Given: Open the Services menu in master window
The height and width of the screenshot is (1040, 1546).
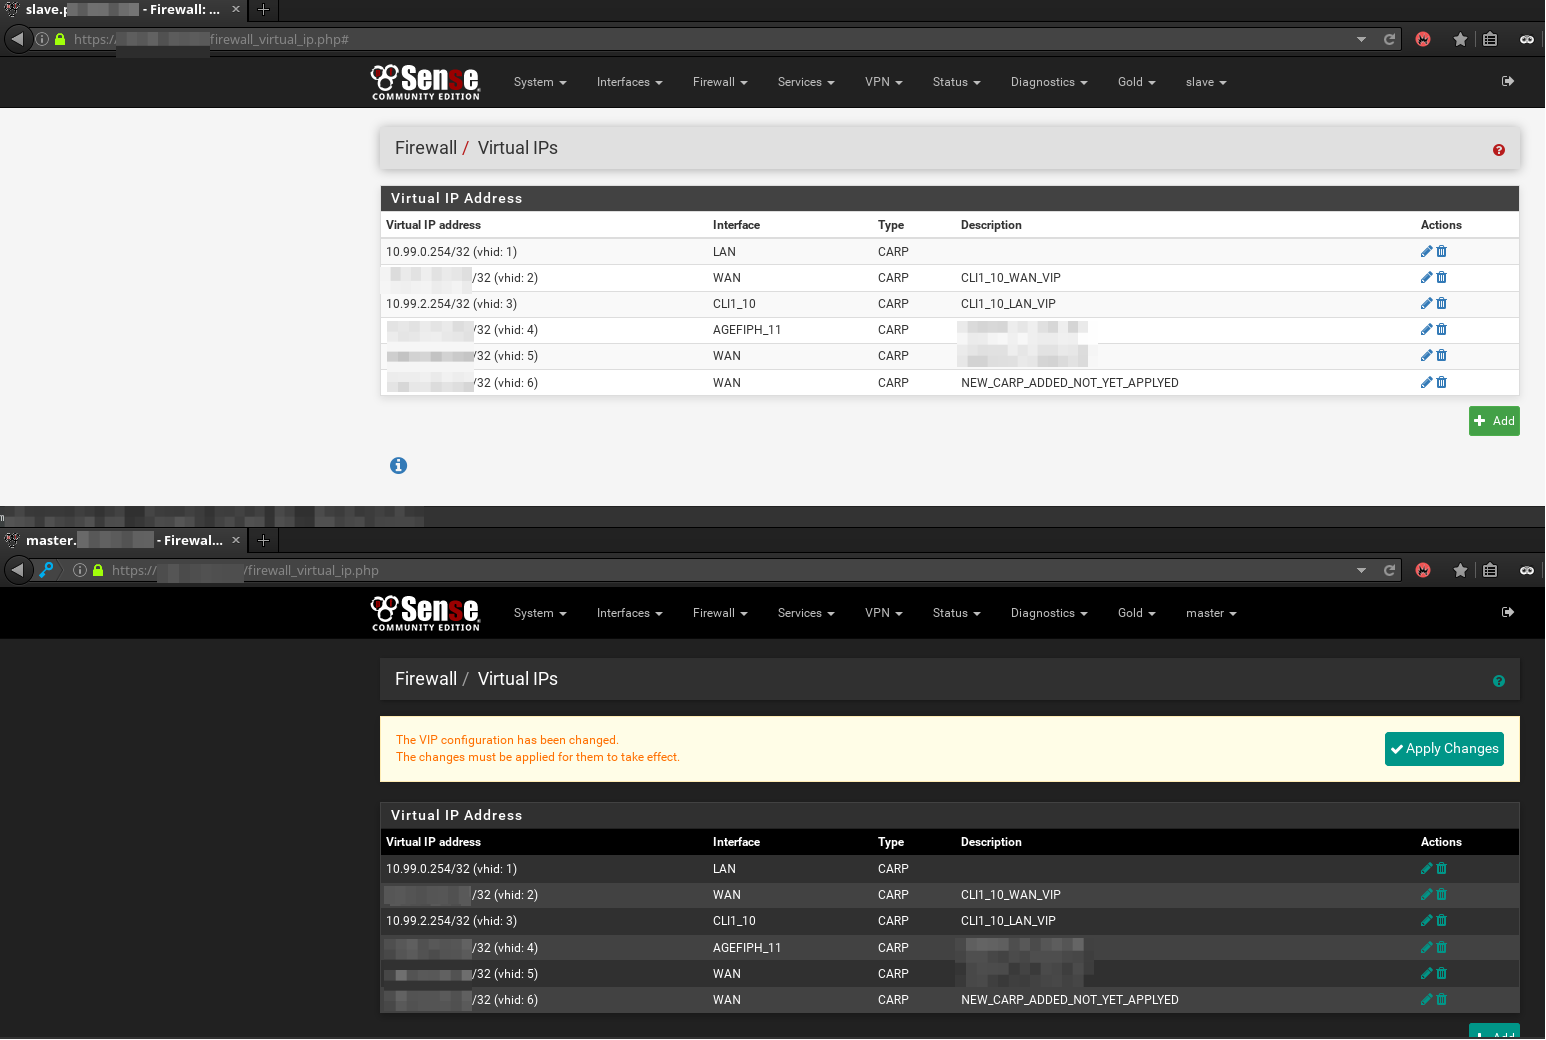Looking at the screenshot, I should tap(805, 613).
